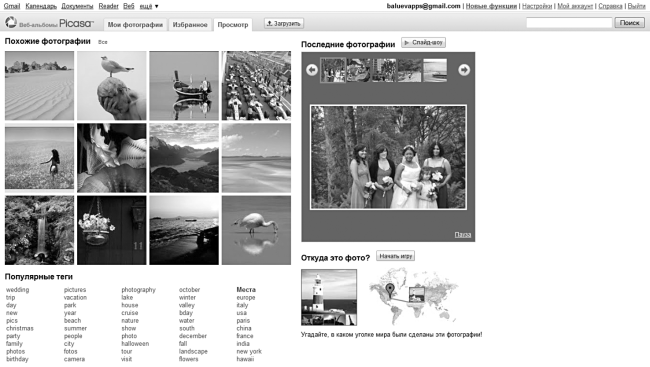Viewport: 650px width, 367px height.
Task: Open Reader link in top bar
Action: pos(109,6)
